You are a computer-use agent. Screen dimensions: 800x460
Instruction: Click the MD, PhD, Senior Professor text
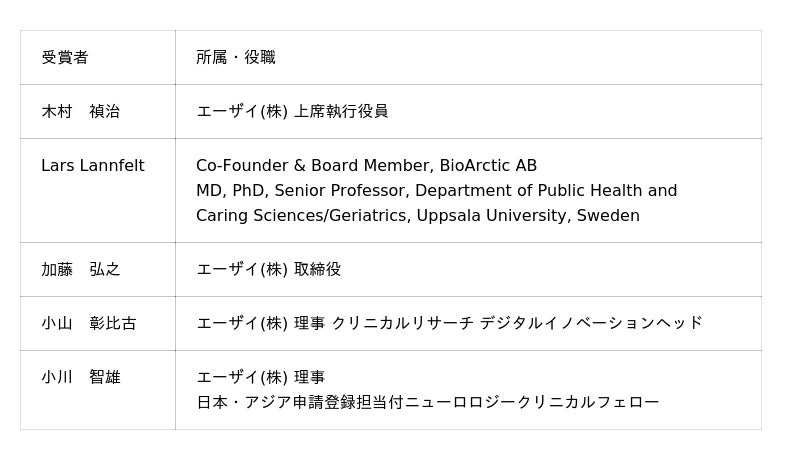pos(303,191)
